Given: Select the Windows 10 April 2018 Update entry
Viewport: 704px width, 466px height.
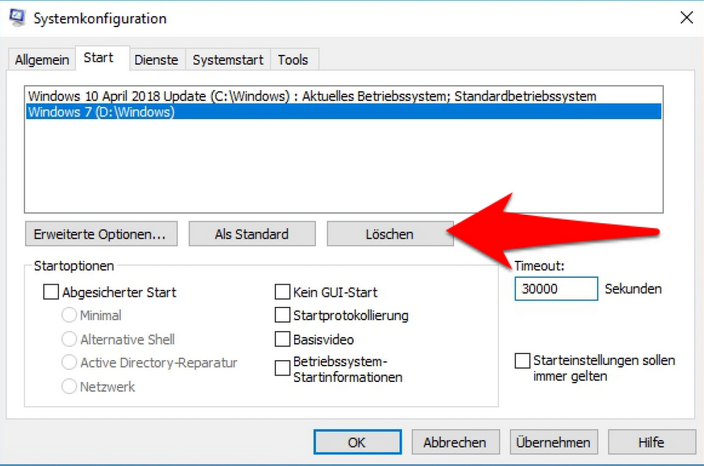Looking at the screenshot, I should (343, 96).
